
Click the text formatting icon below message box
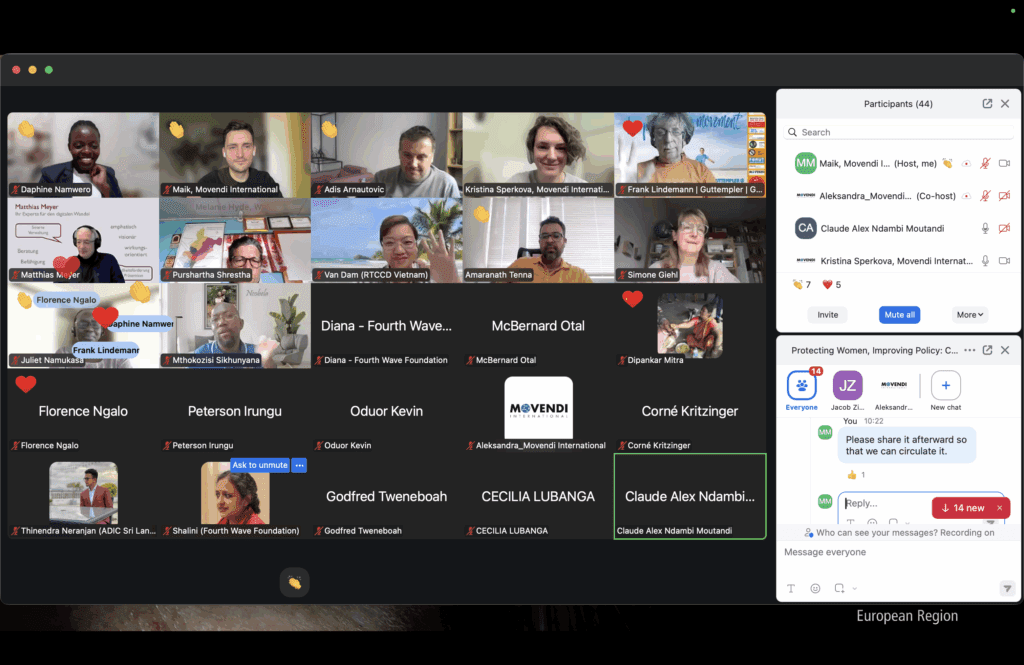791,589
